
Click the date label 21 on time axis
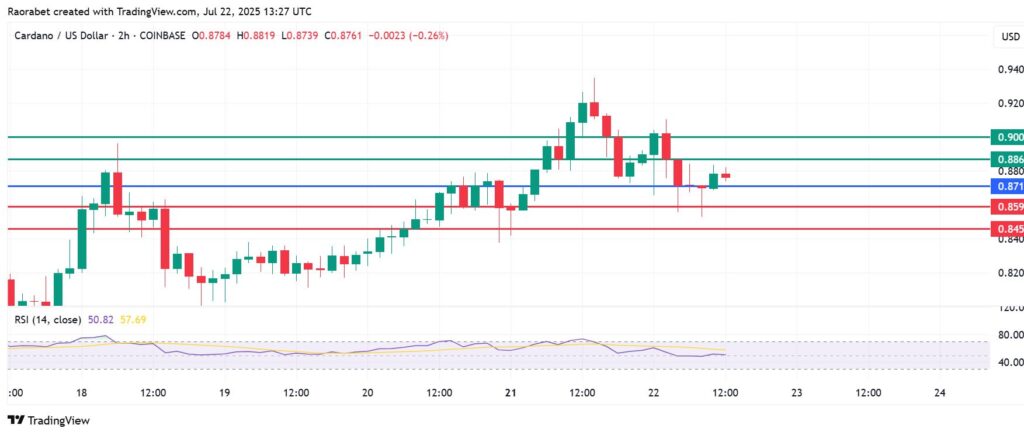[x=510, y=393]
